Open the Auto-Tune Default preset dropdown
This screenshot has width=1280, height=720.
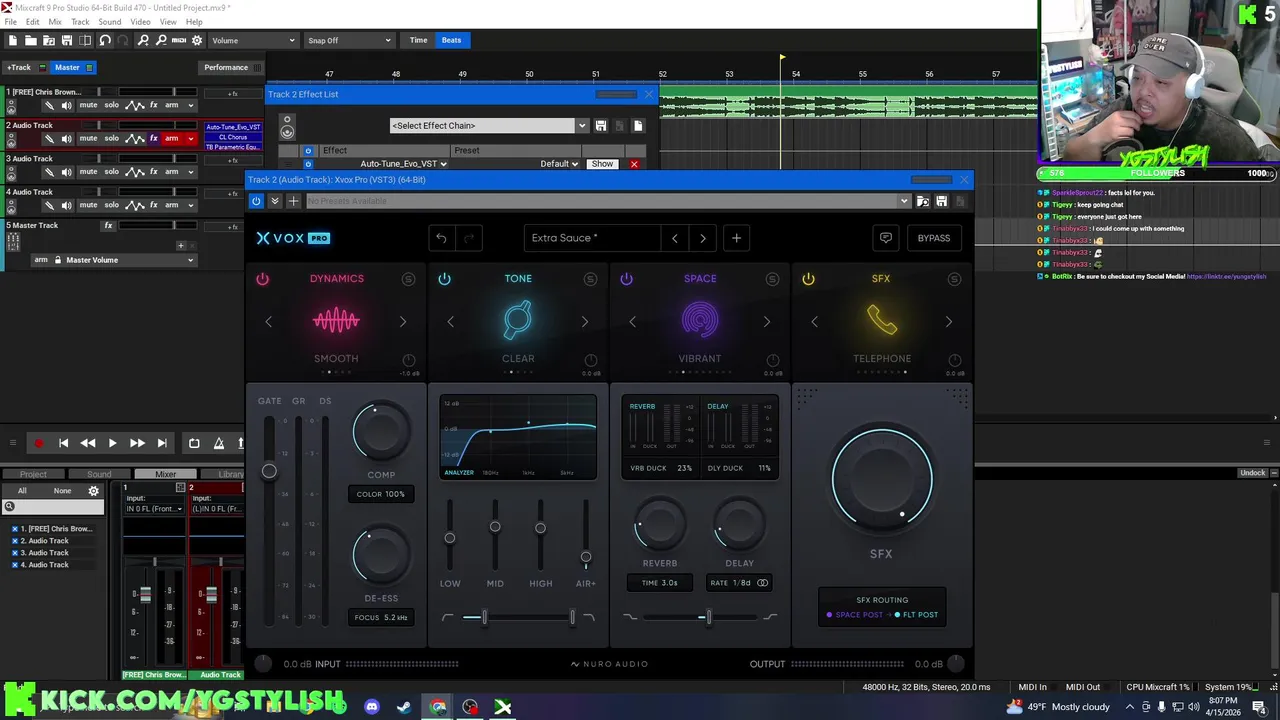pyautogui.click(x=559, y=164)
